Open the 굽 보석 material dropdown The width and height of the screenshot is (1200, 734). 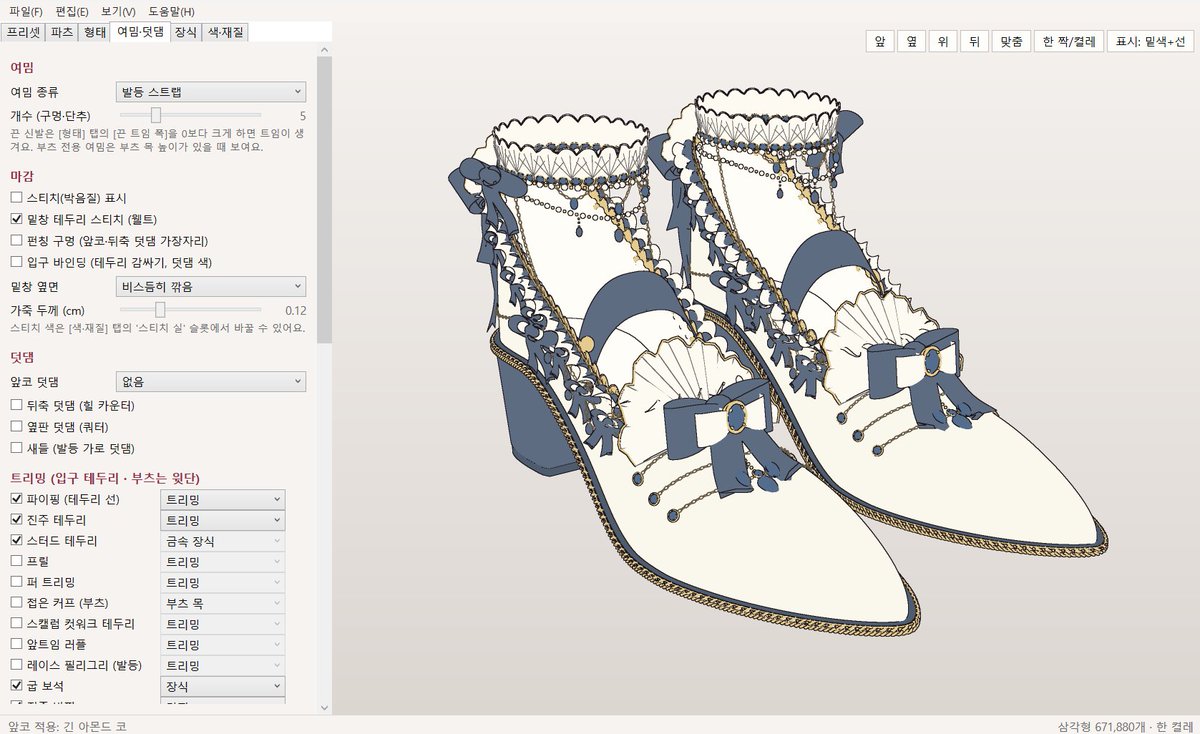coord(223,687)
